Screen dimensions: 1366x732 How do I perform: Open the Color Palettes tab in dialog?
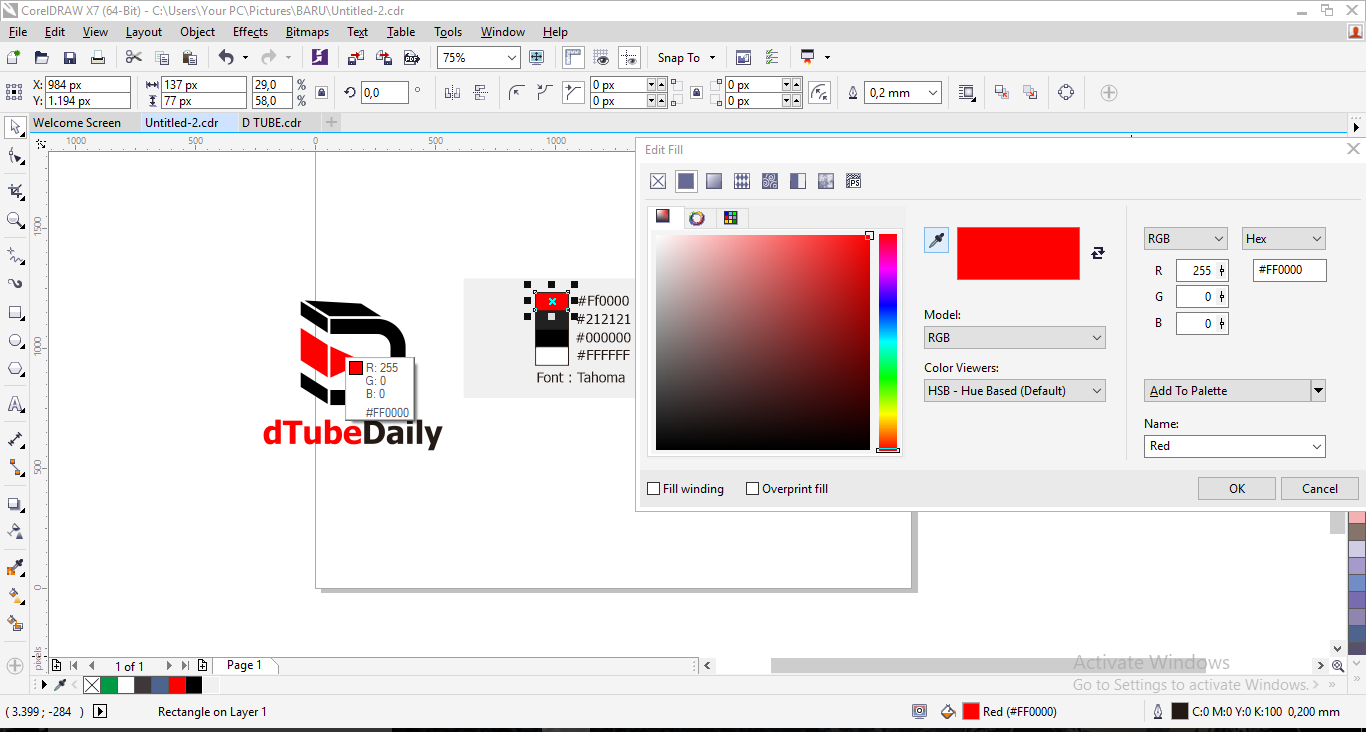pos(731,218)
